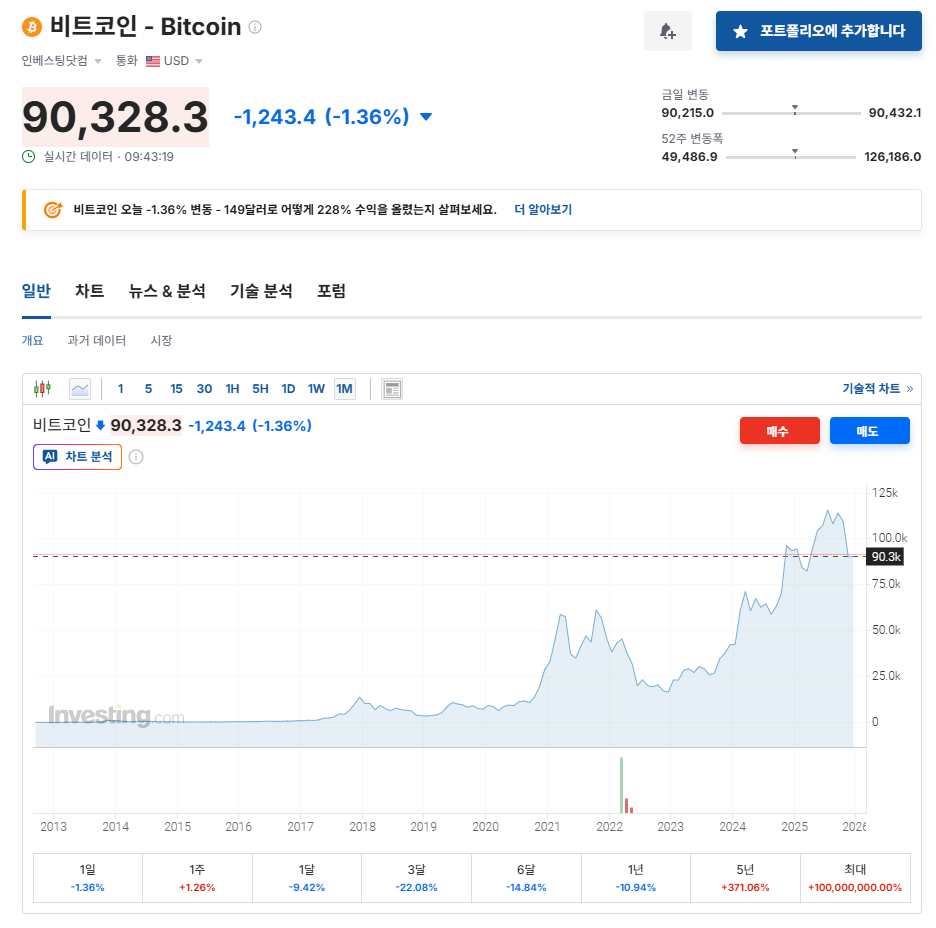Click the clock icon beside 실시간 데이터

[29, 156]
